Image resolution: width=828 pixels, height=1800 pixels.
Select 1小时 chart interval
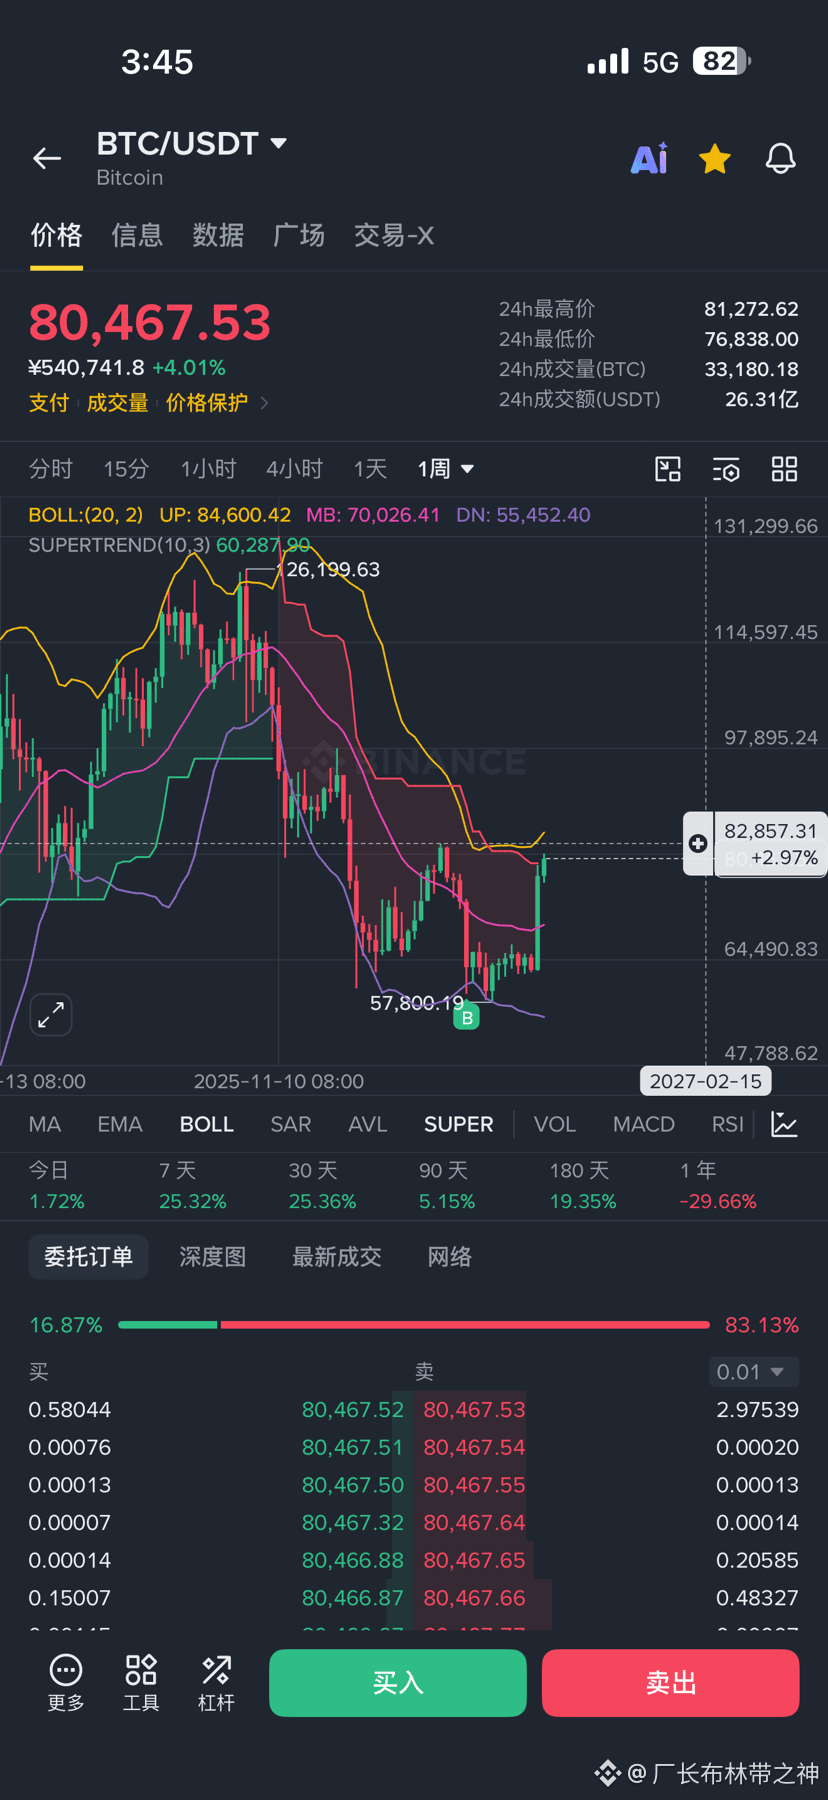tap(208, 469)
